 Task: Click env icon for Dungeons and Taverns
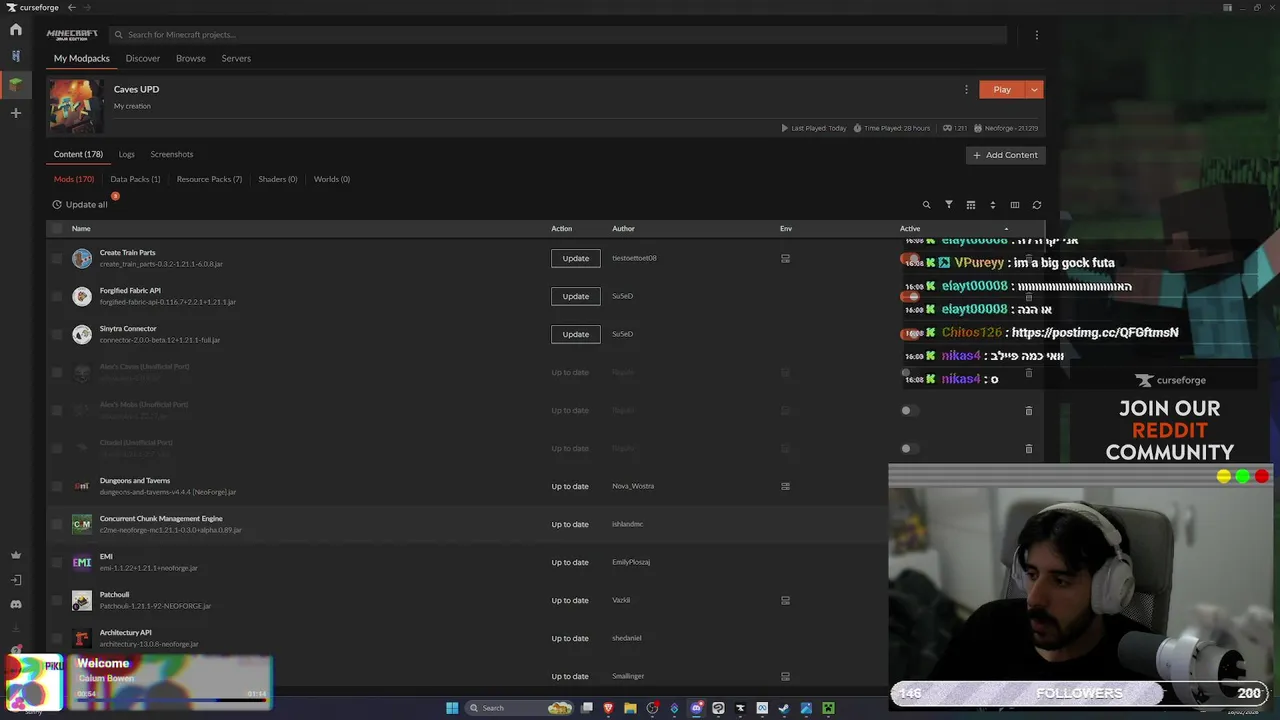pyautogui.click(x=785, y=486)
